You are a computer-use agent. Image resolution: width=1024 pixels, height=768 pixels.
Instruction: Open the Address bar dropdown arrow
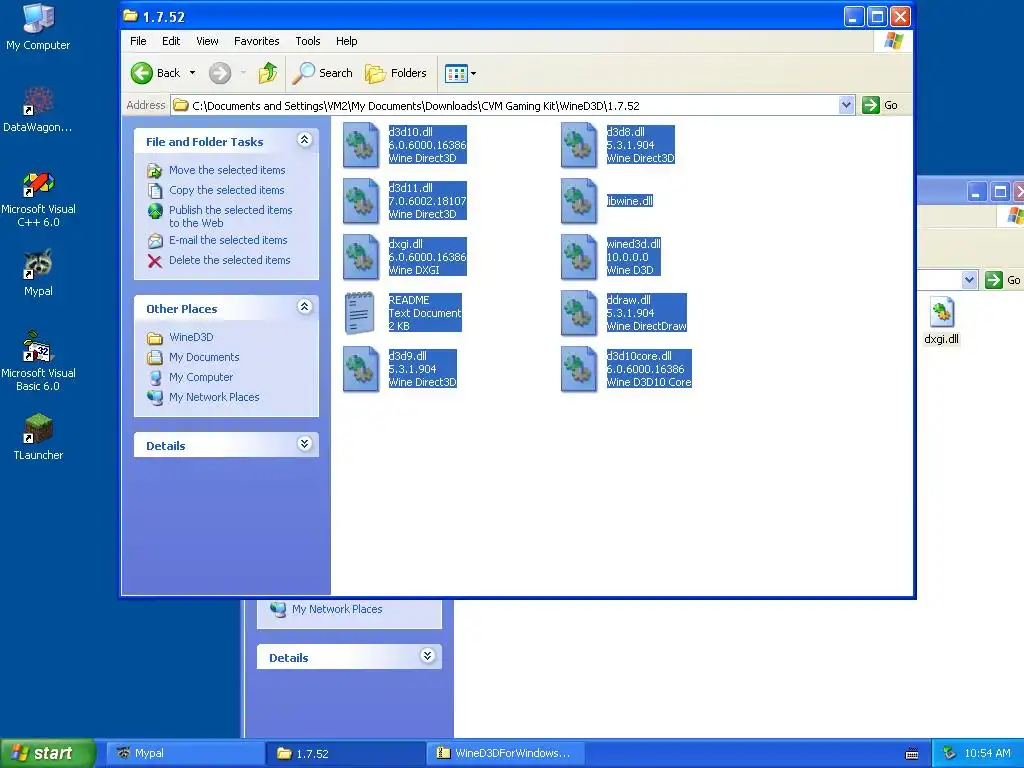(x=846, y=105)
